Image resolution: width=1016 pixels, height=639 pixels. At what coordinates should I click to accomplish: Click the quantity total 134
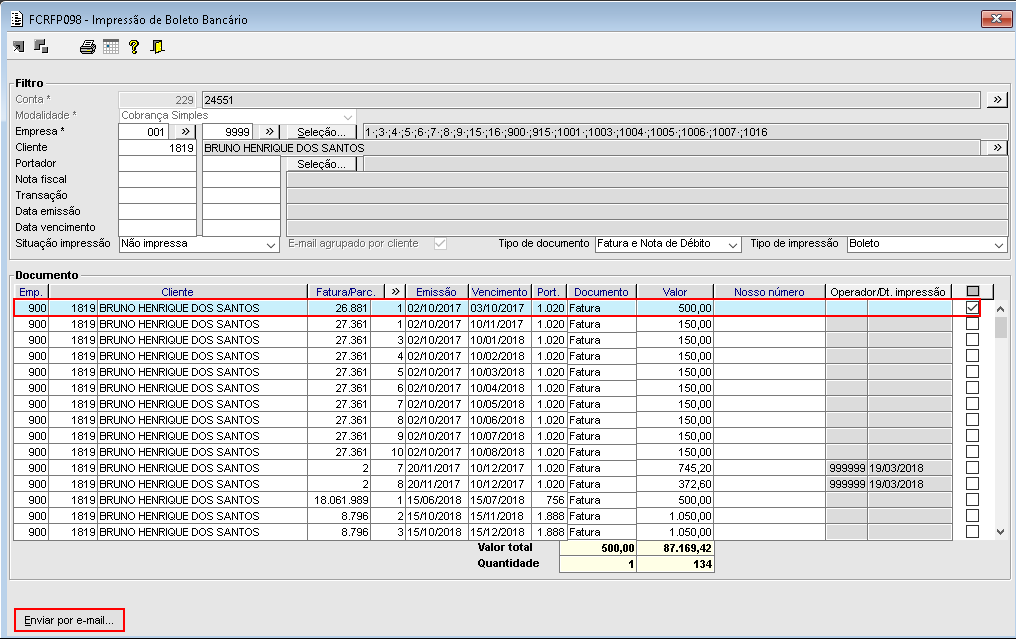tap(676, 564)
